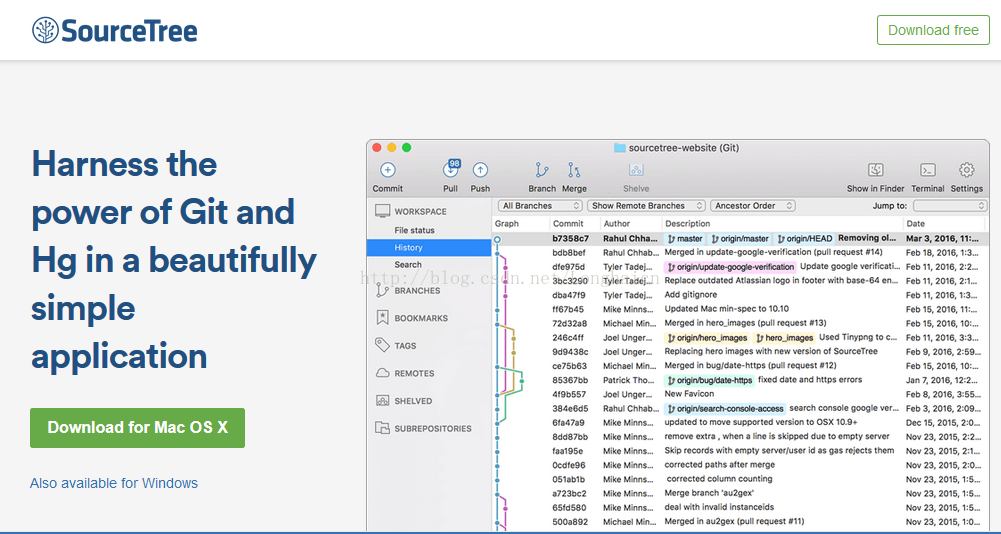Click the origin/update-google-verification label
Screen dimensions: 1001x534
pyautogui.click(x=730, y=267)
